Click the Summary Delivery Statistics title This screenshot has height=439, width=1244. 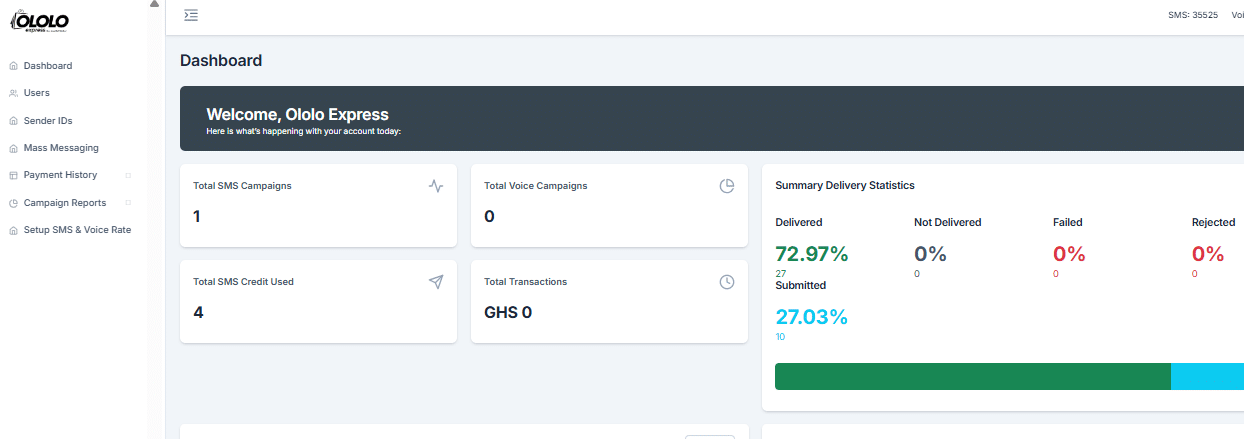click(x=845, y=185)
